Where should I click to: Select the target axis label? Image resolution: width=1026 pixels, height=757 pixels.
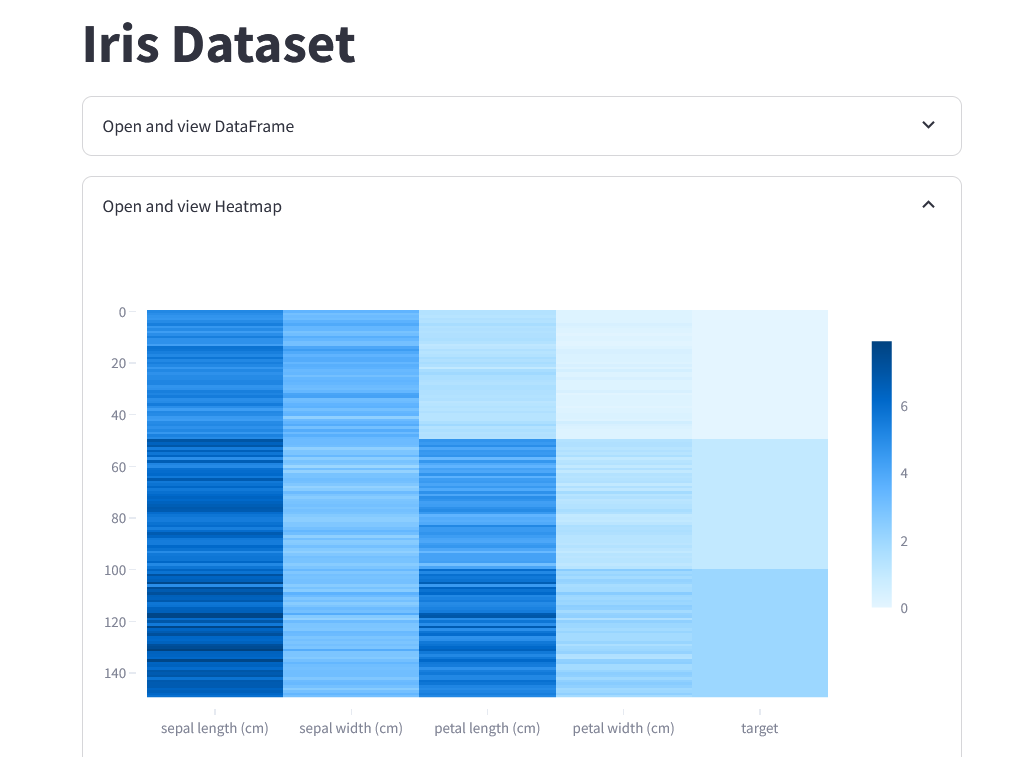760,728
